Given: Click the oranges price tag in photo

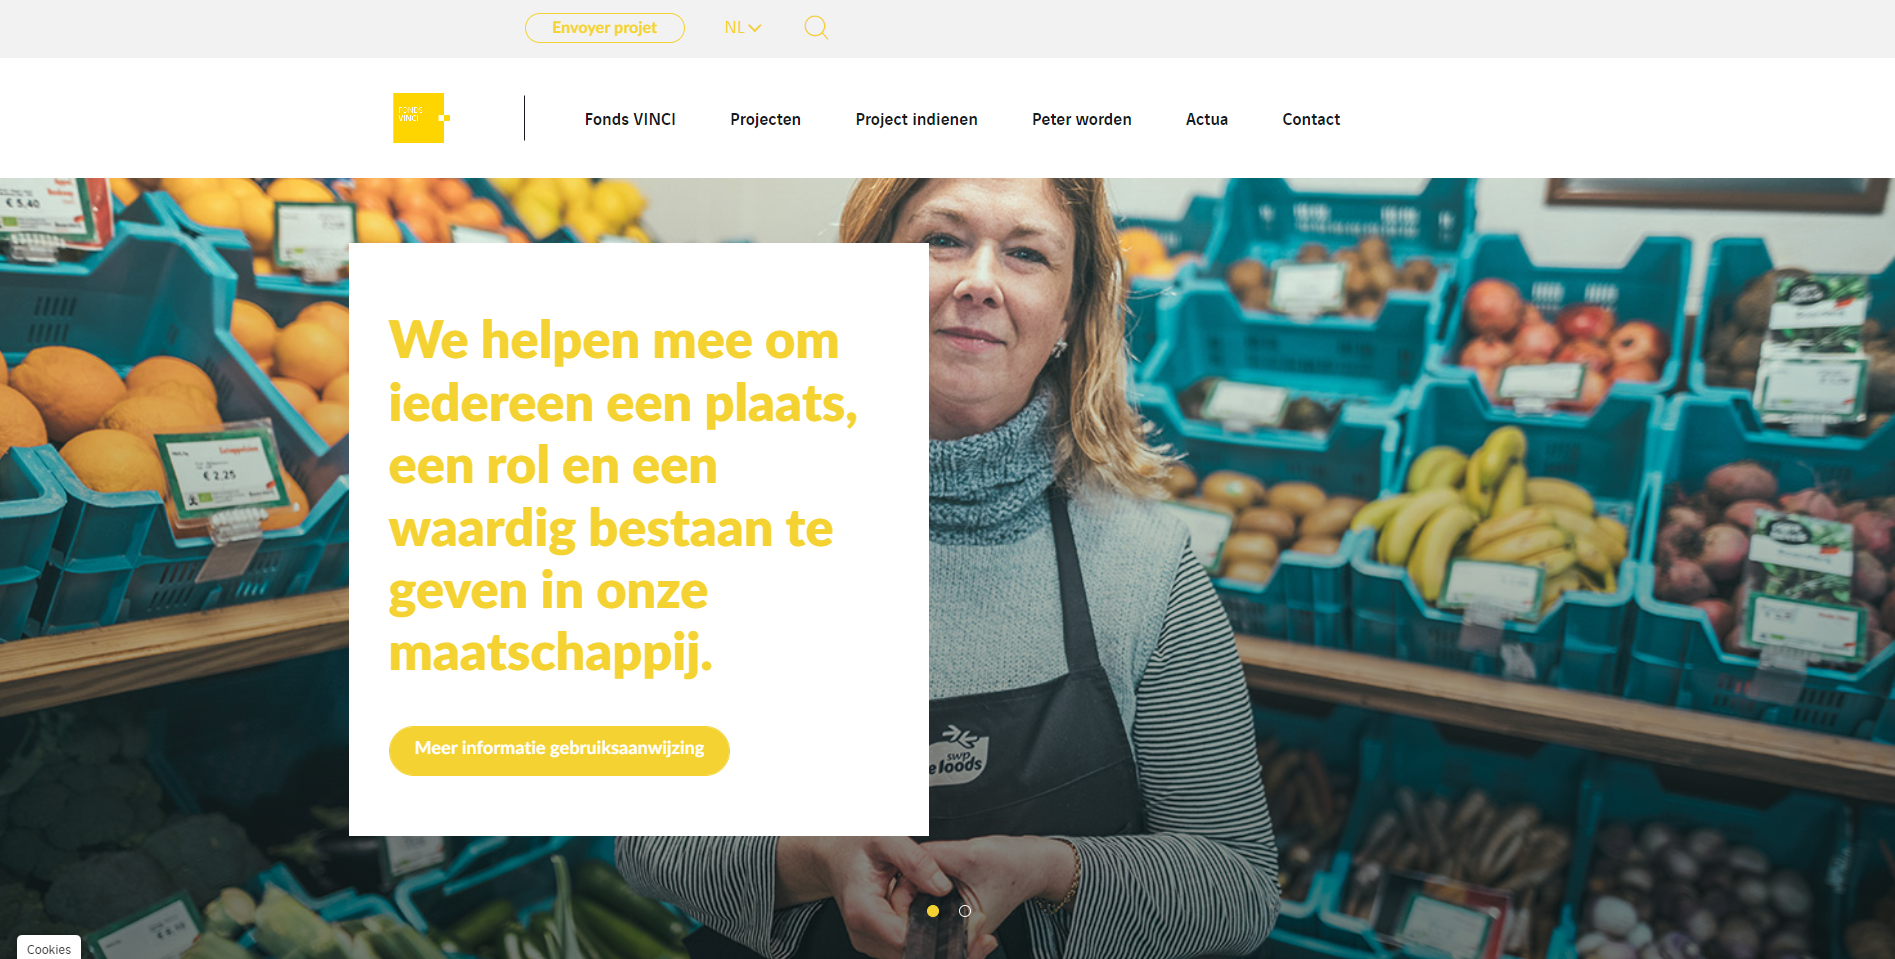Looking at the screenshot, I should (x=220, y=477).
